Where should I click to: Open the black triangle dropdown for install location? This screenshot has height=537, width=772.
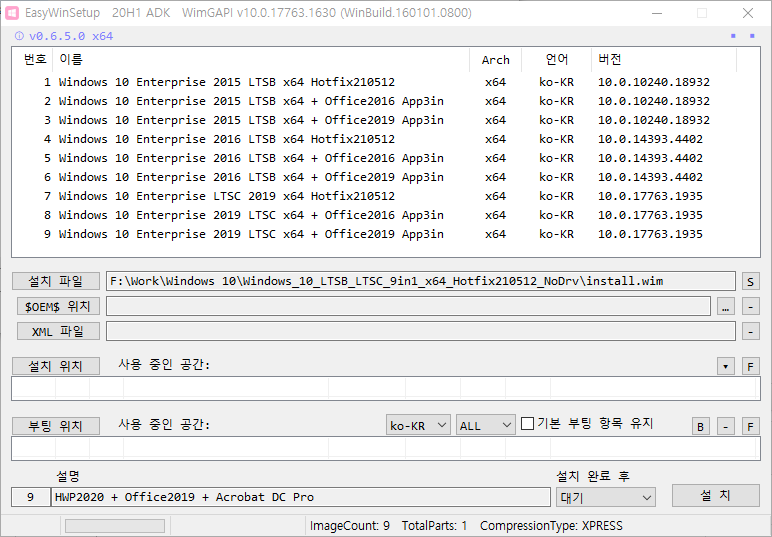click(x=725, y=366)
